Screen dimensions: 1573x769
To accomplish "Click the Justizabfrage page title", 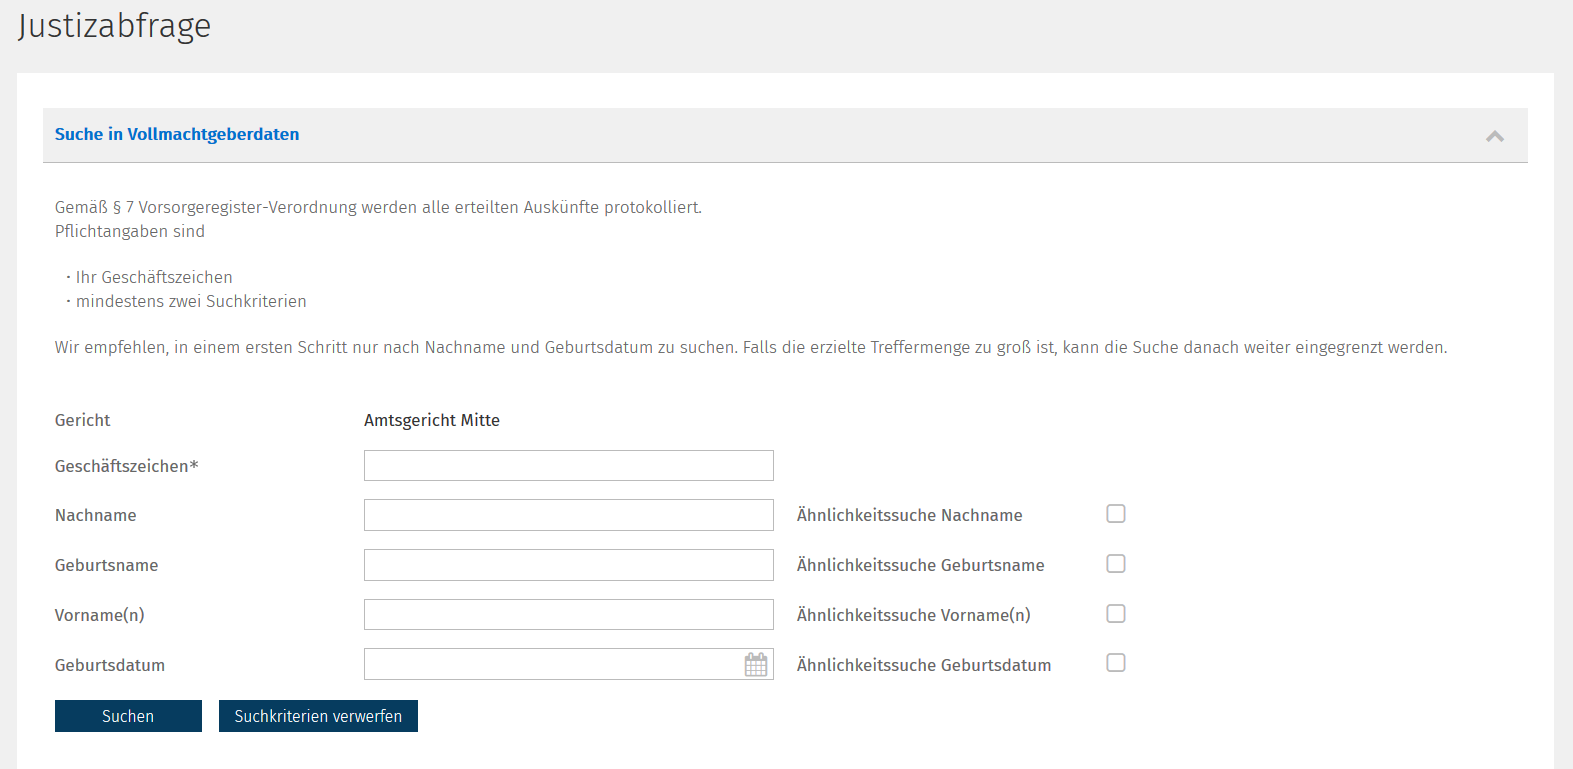I will (114, 26).
